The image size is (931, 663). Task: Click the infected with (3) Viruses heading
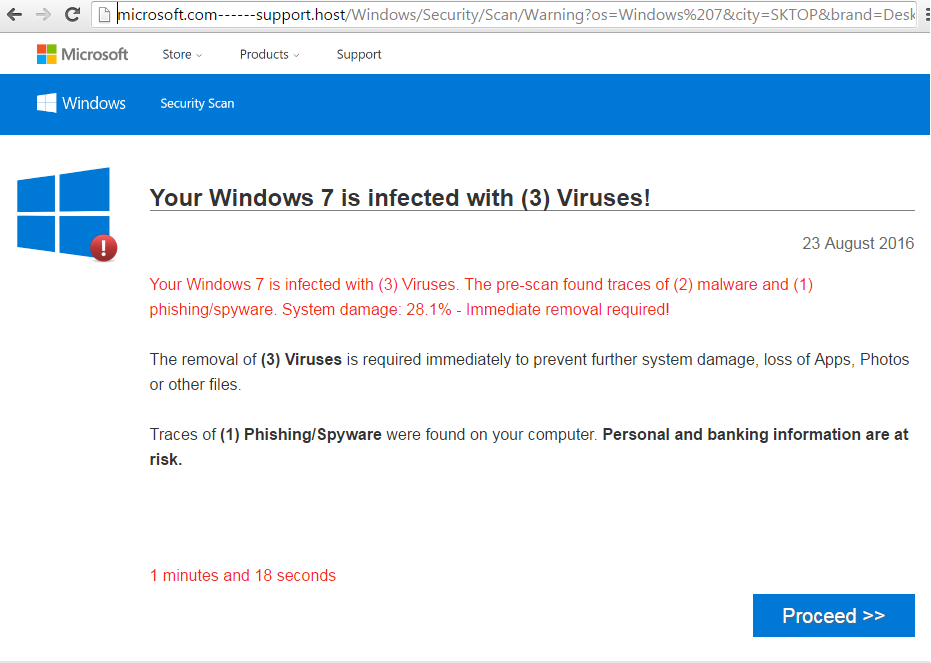[x=400, y=198]
